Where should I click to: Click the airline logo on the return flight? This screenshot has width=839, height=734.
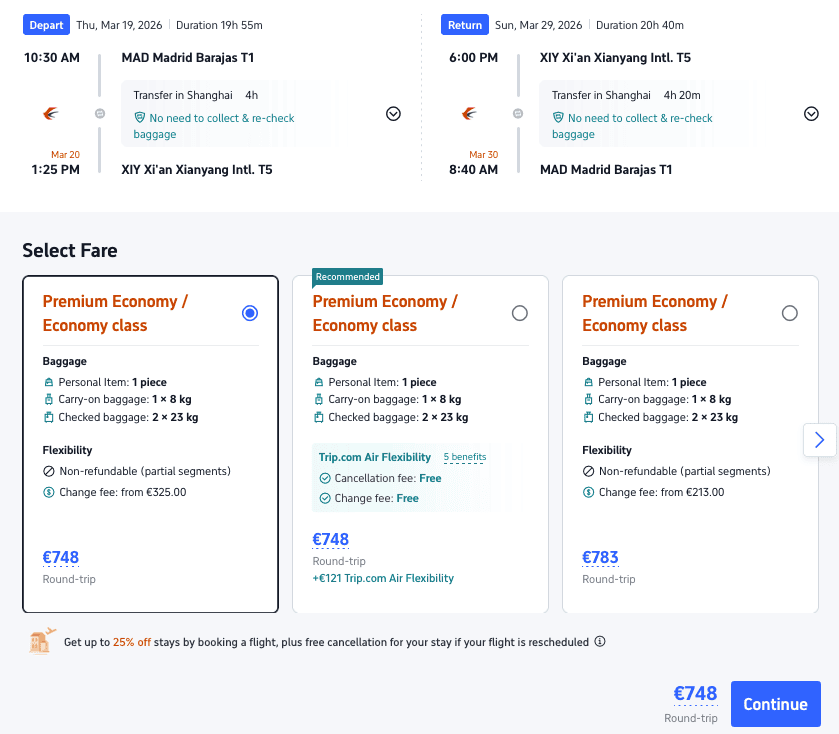pyautogui.click(x=470, y=113)
